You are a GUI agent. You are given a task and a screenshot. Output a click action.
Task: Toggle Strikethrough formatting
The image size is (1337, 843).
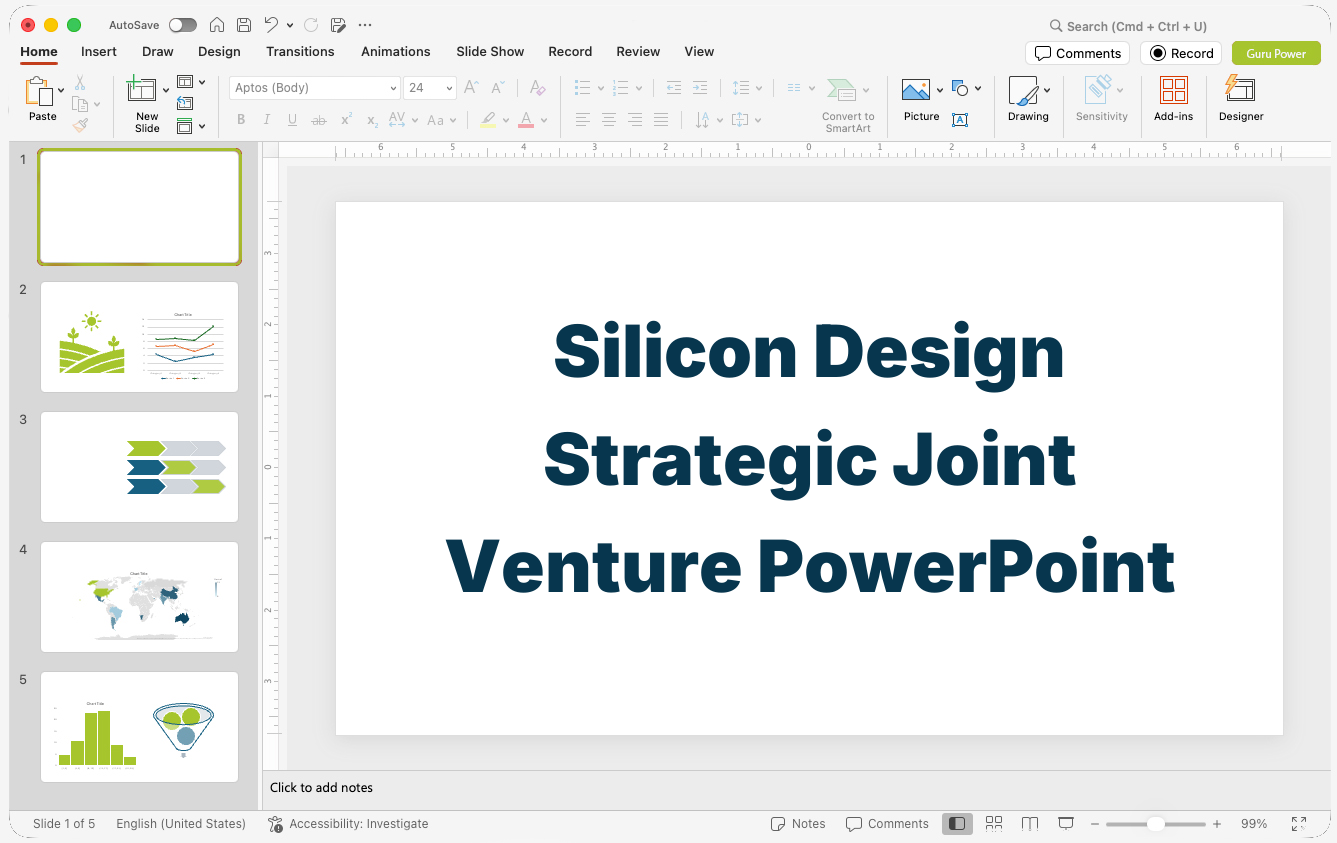coord(319,120)
